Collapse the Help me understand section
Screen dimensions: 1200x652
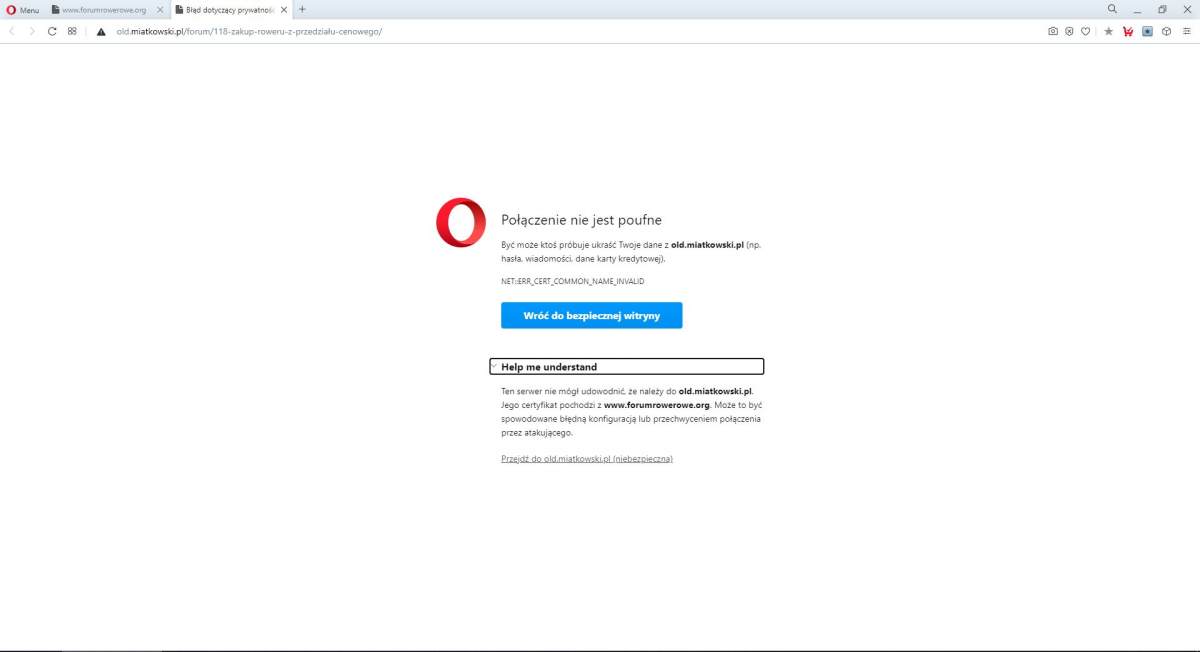click(x=627, y=367)
